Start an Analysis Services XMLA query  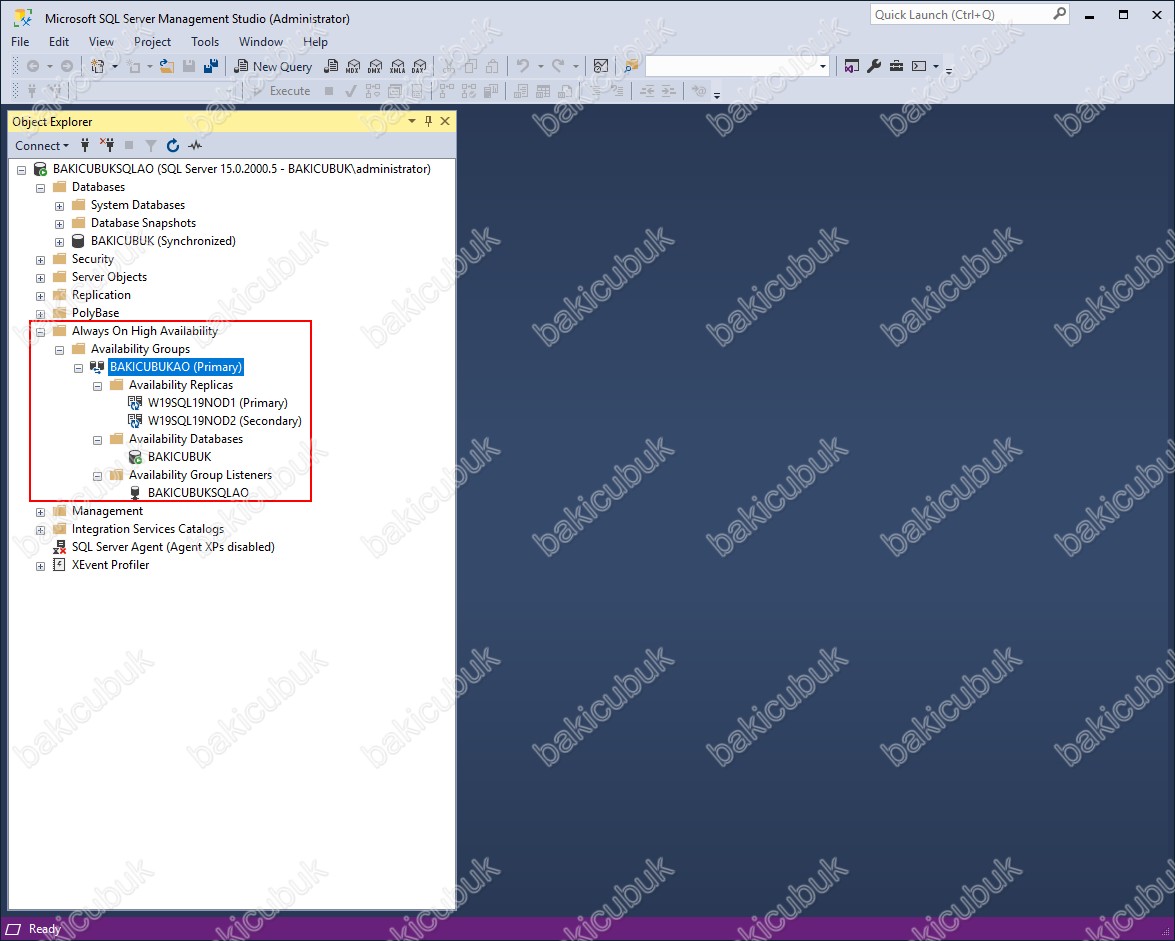point(398,67)
